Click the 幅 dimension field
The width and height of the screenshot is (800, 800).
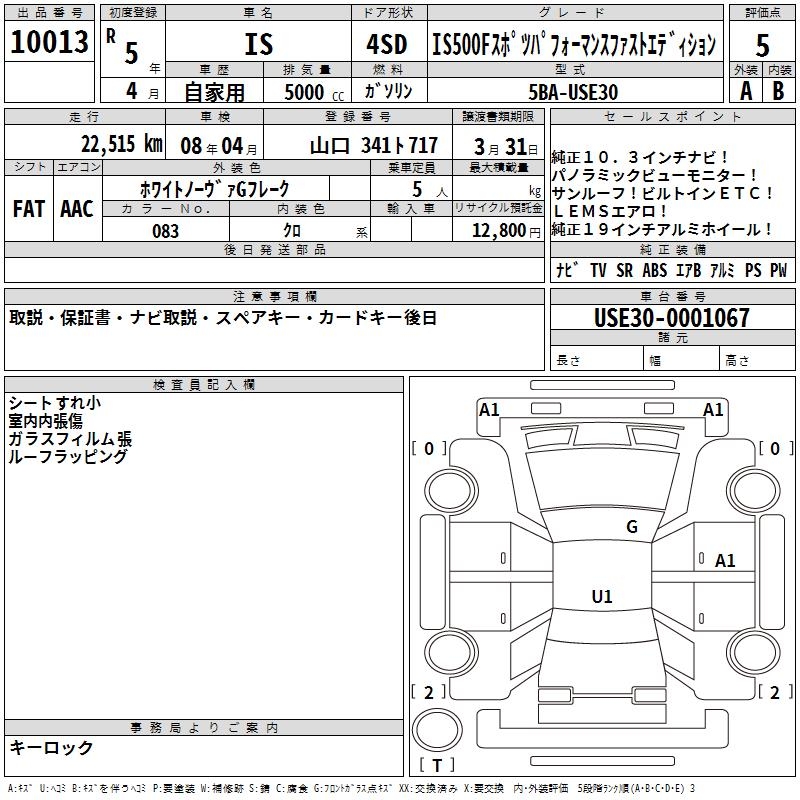coord(682,359)
